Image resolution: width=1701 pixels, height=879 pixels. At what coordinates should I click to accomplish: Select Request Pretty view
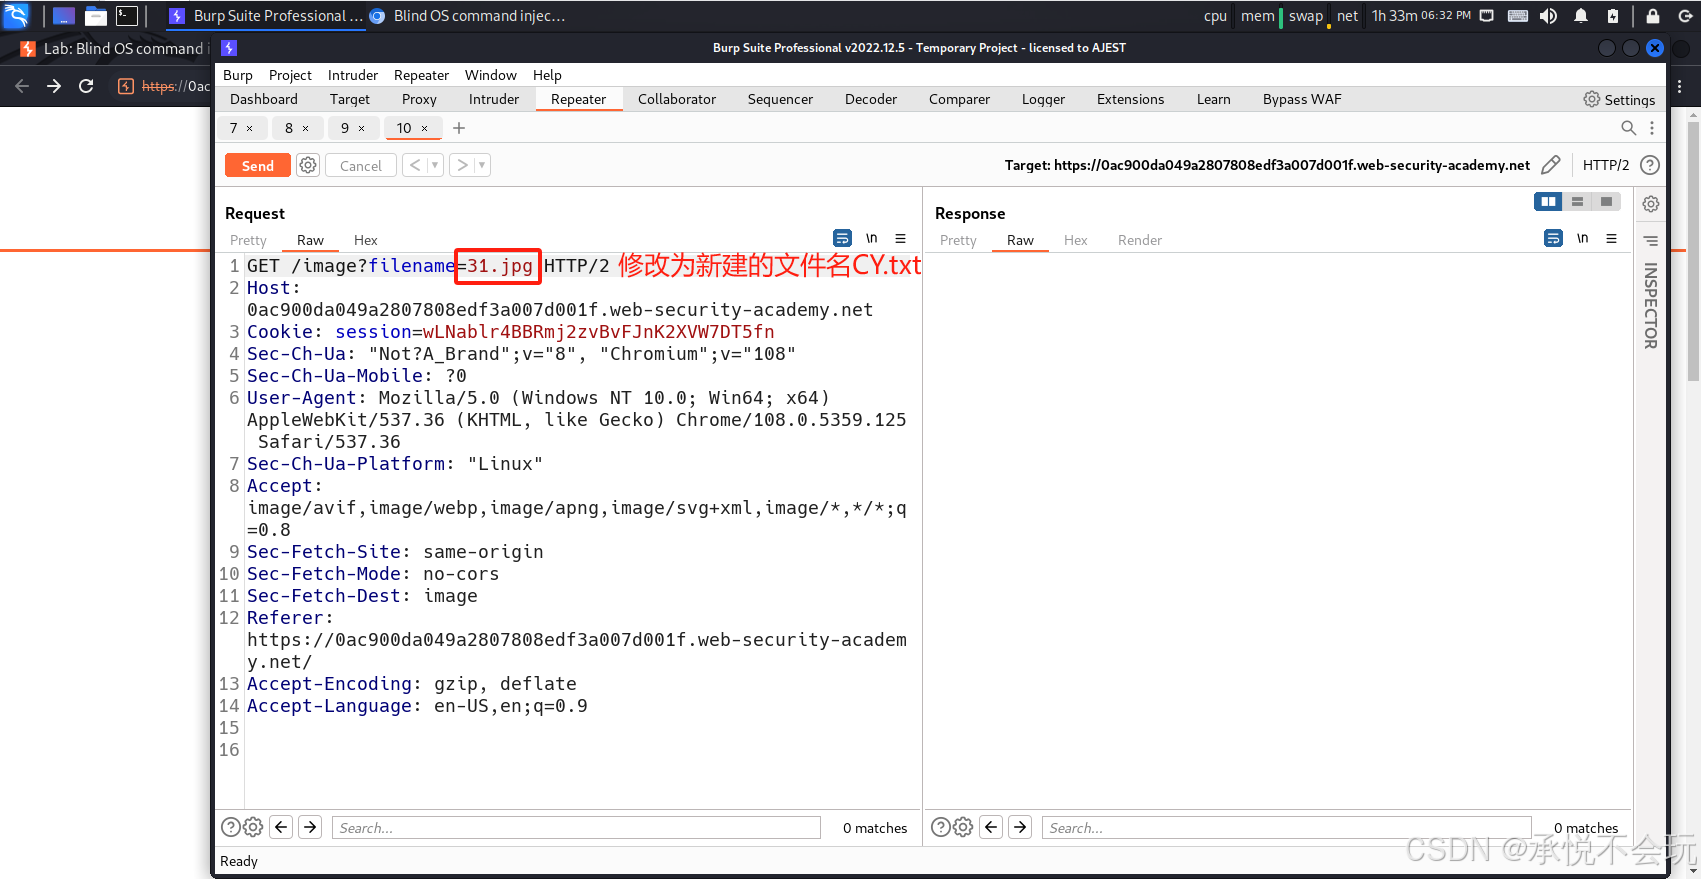pos(248,240)
